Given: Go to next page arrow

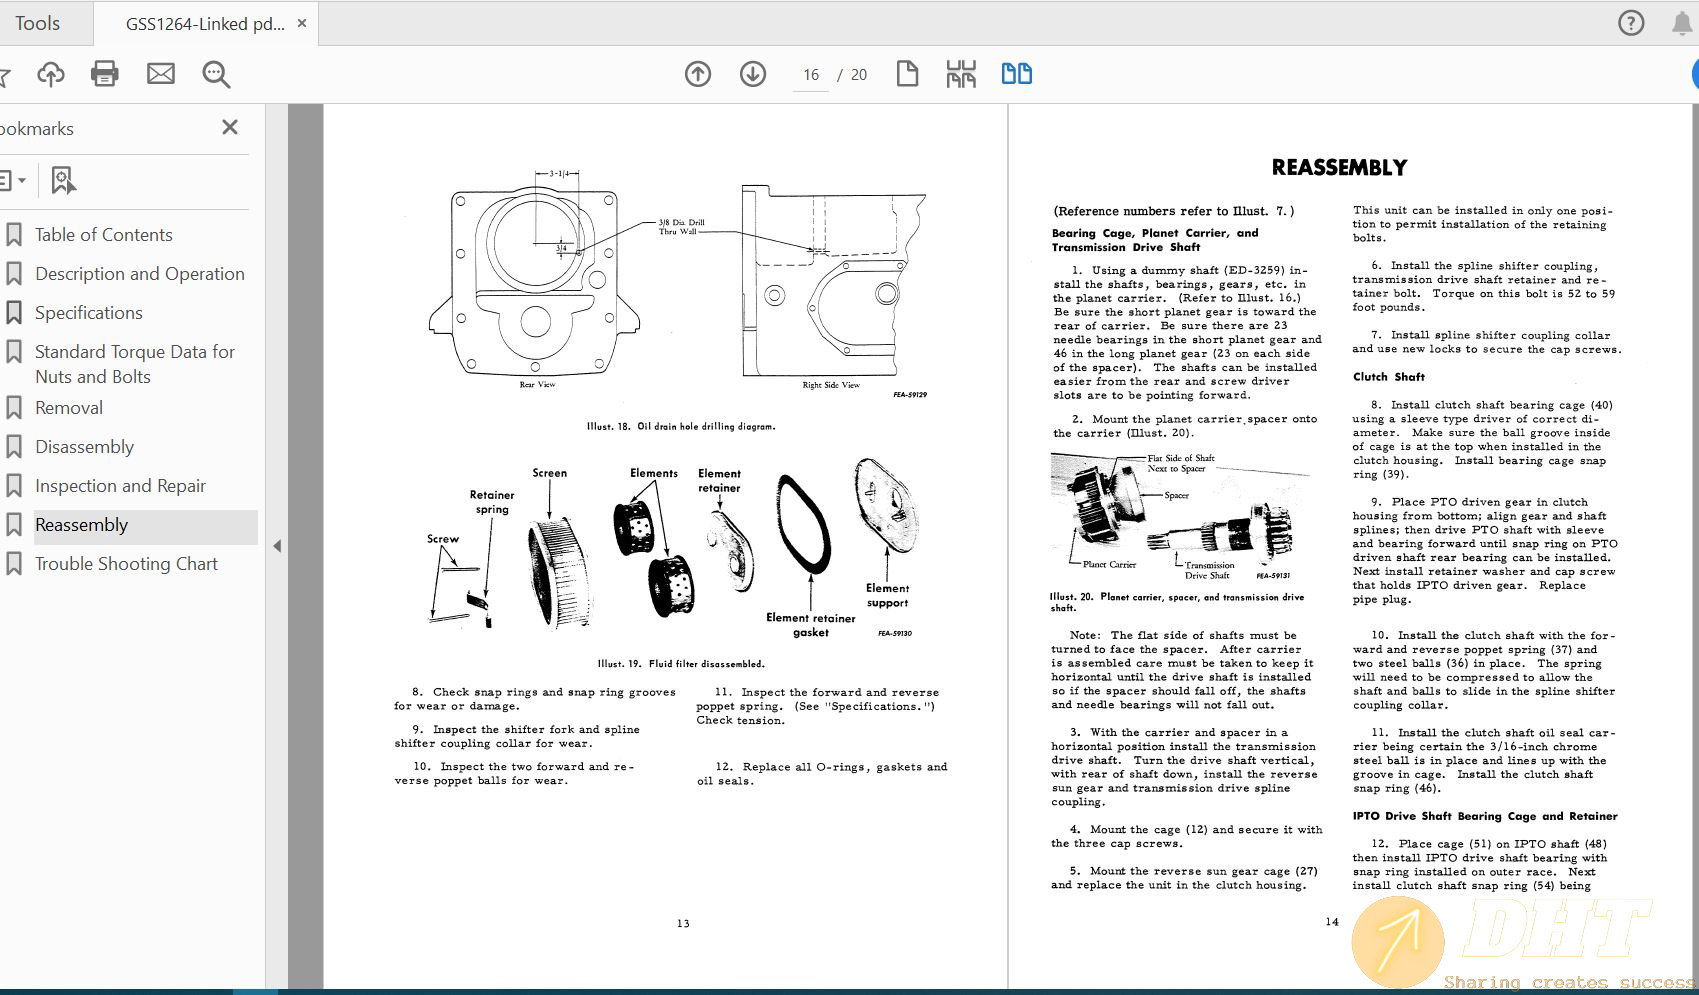Looking at the screenshot, I should pos(753,74).
